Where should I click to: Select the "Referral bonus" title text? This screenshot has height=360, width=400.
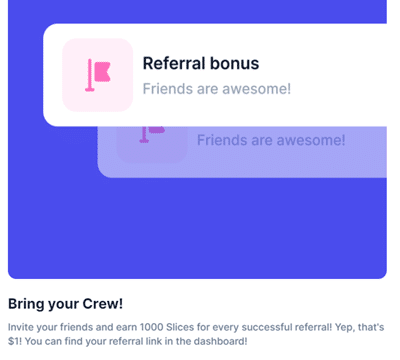point(201,63)
